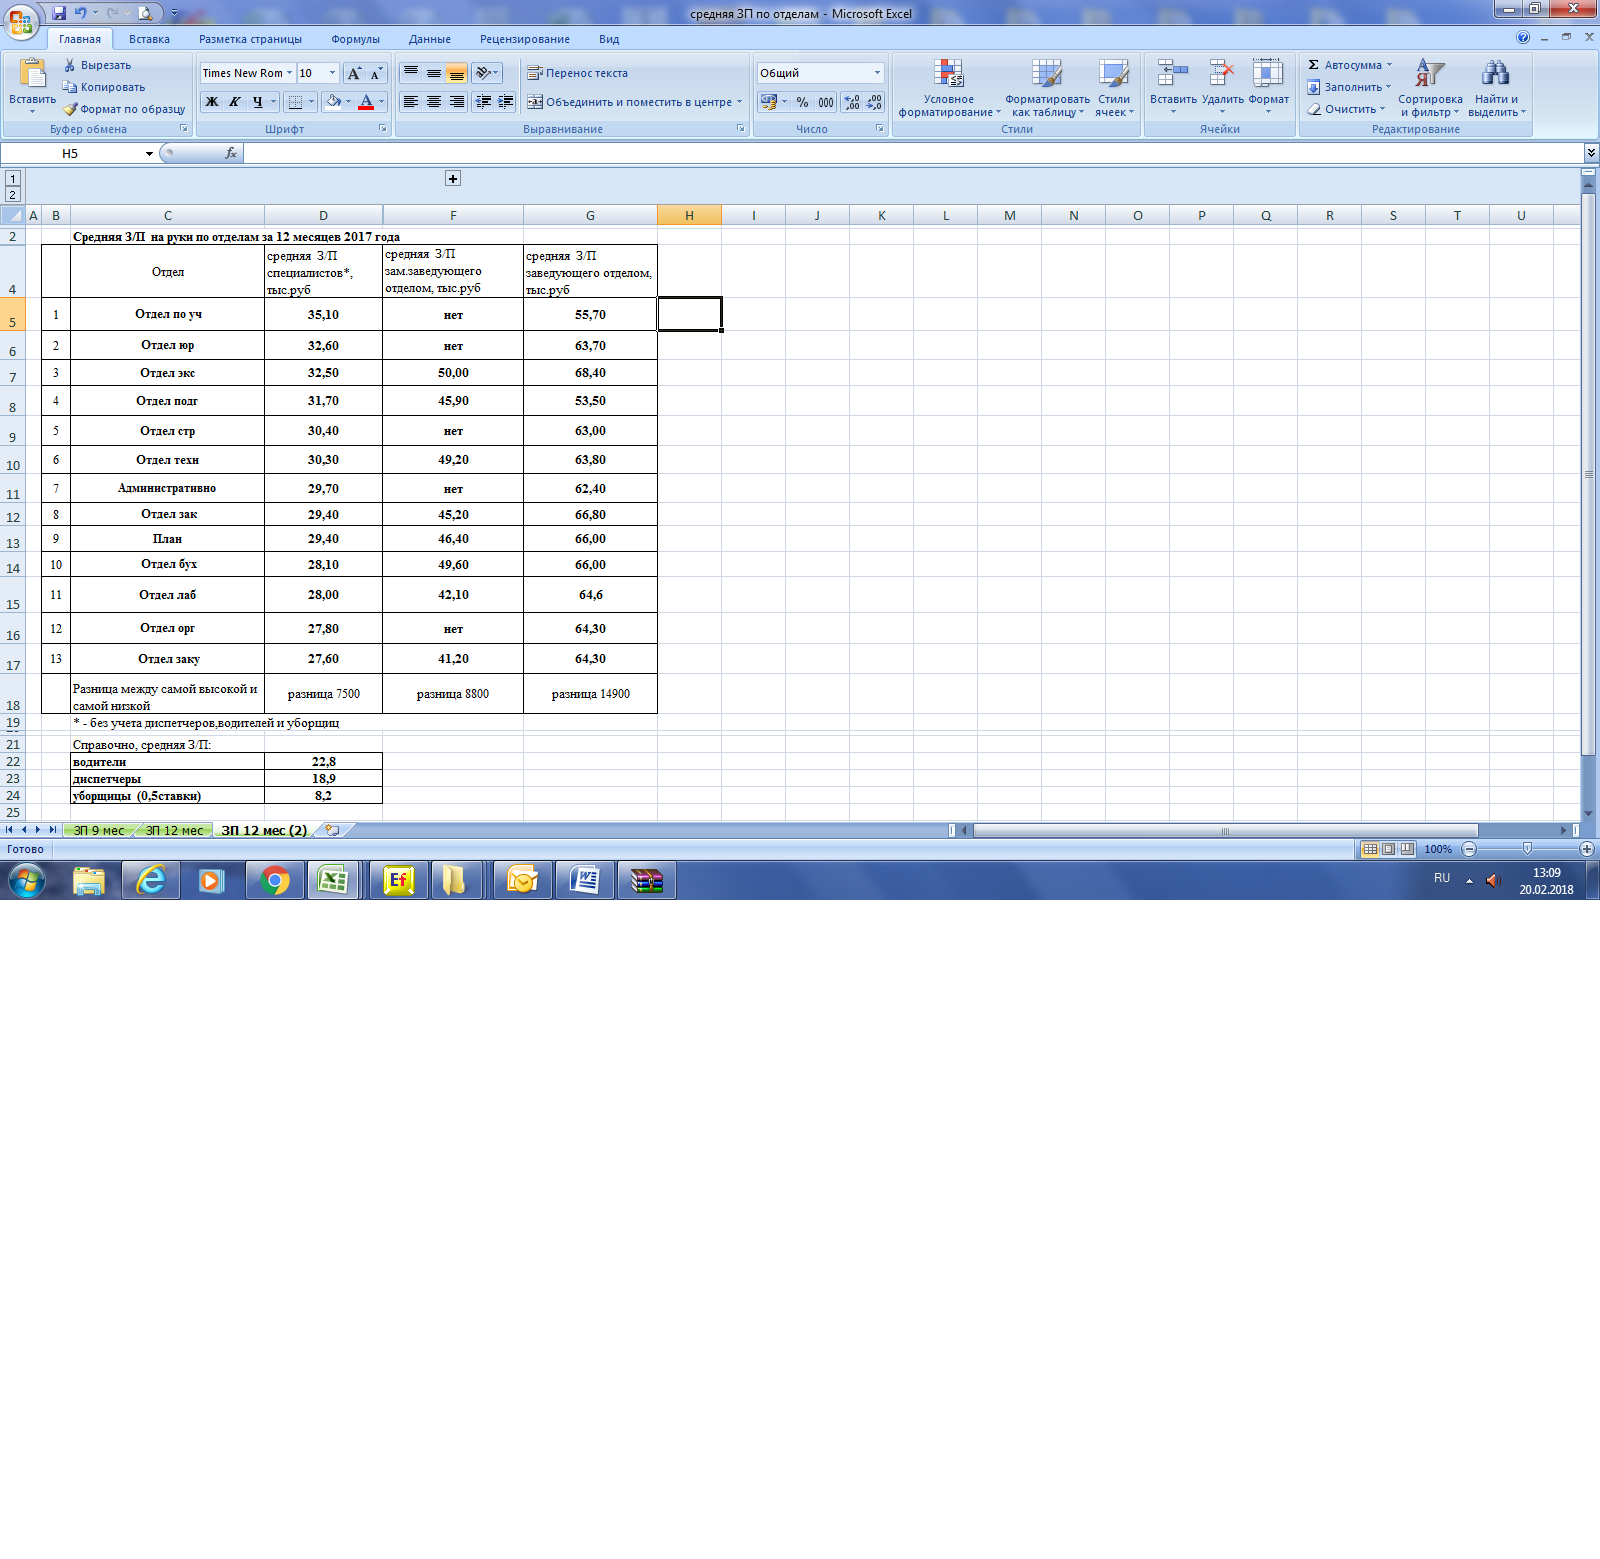
Task: Select sheet tab ЗП 9 мес
Action: [x=99, y=830]
